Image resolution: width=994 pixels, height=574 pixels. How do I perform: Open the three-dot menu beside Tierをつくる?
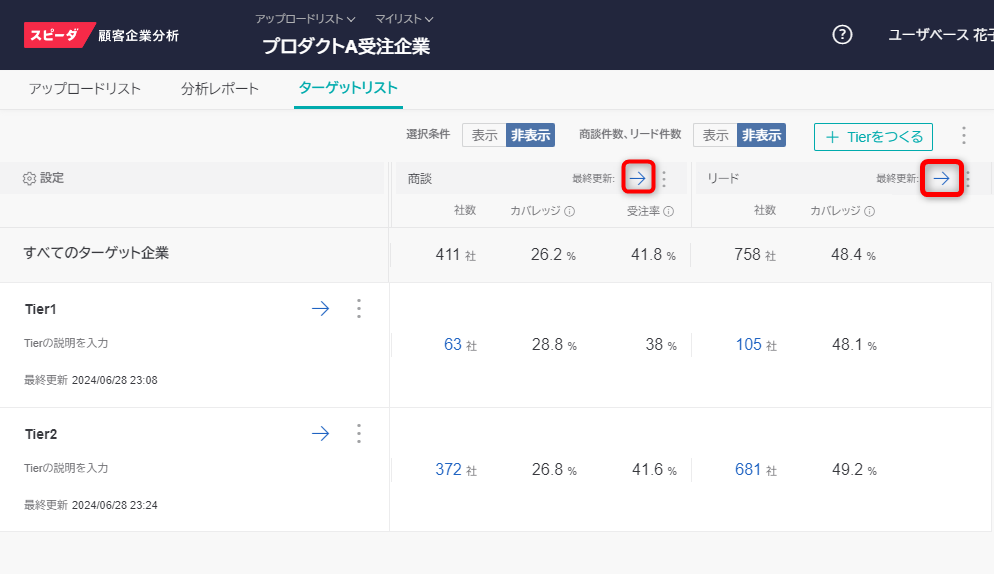(963, 136)
